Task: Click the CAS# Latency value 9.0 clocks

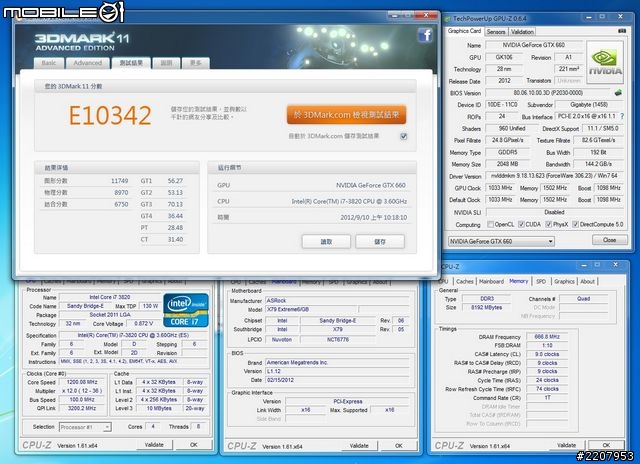Action: tap(547, 354)
